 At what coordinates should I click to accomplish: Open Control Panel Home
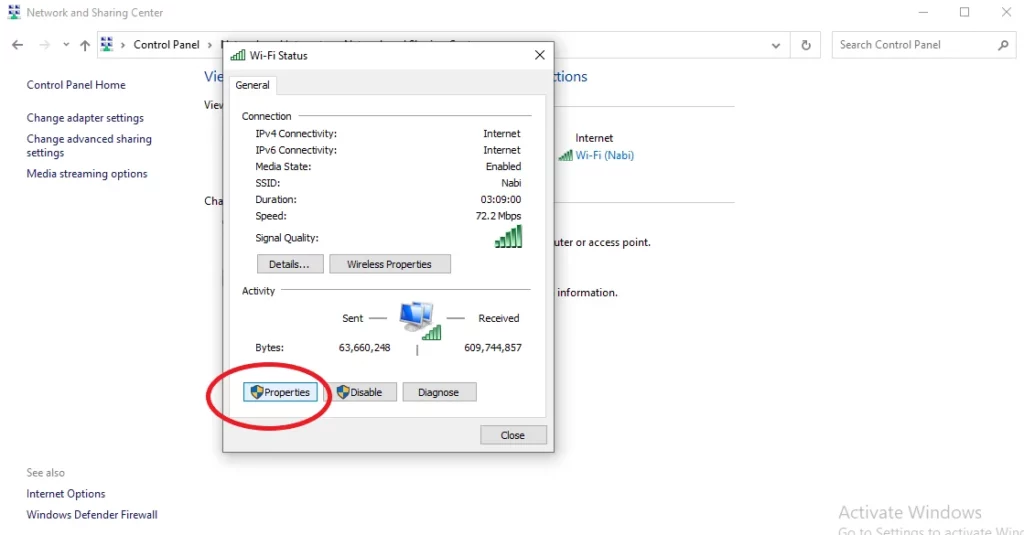76,85
